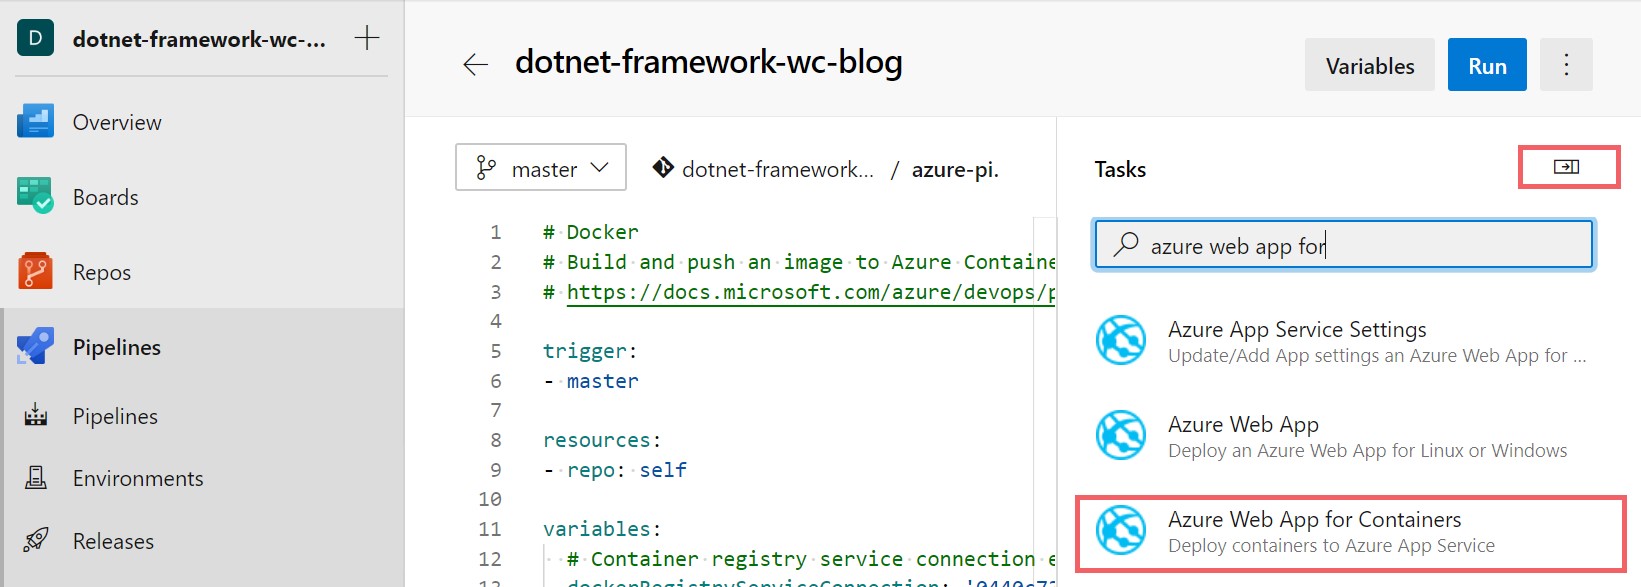The image size is (1641, 587).
Task: Click the Azure Web App task icon
Action: (x=1120, y=435)
